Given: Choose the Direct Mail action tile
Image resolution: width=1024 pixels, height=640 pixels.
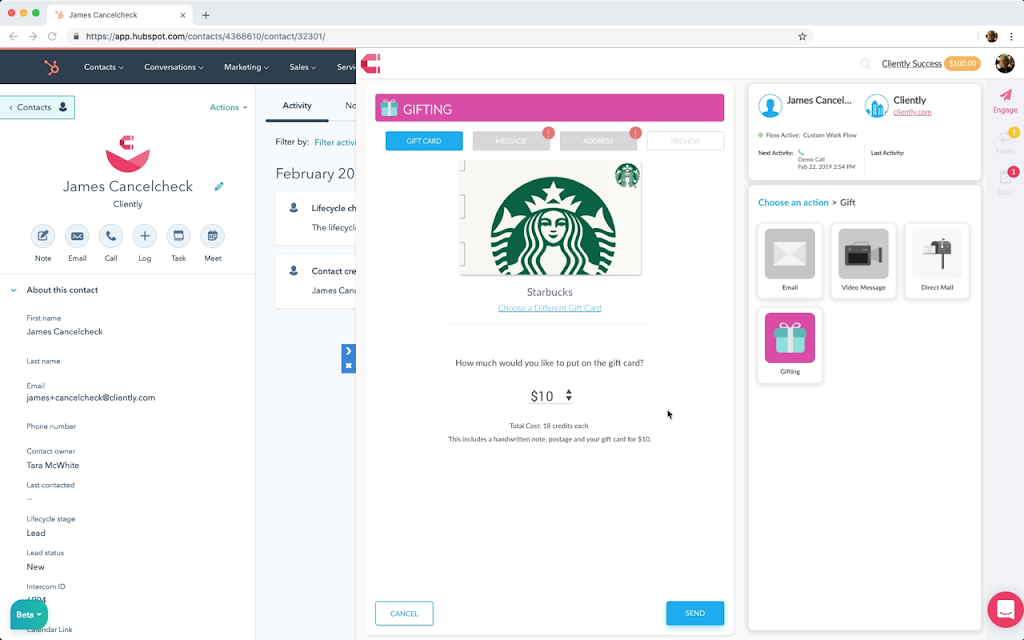Looking at the screenshot, I should (936, 261).
